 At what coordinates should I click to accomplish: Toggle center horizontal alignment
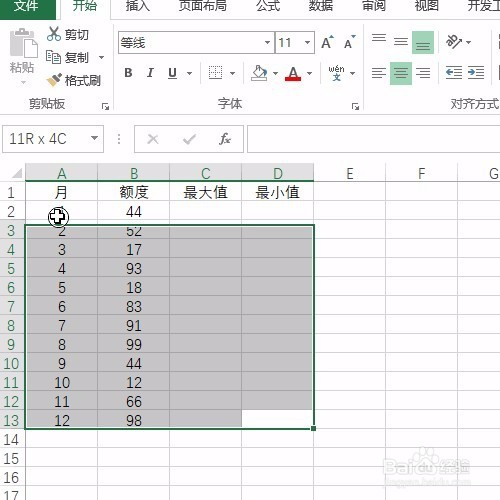coord(401,73)
